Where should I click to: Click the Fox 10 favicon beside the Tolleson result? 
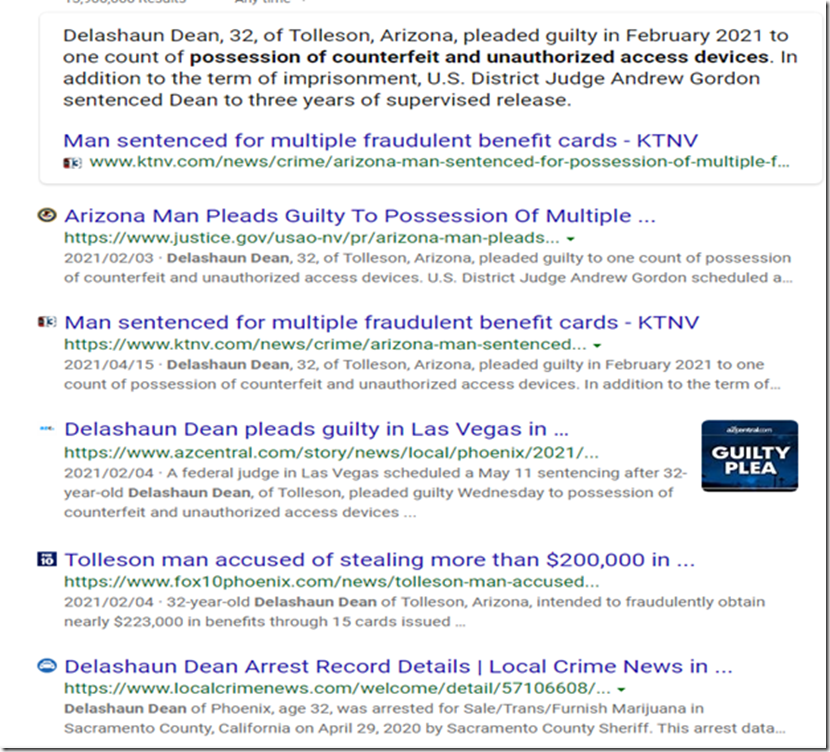pyautogui.click(x=46, y=560)
